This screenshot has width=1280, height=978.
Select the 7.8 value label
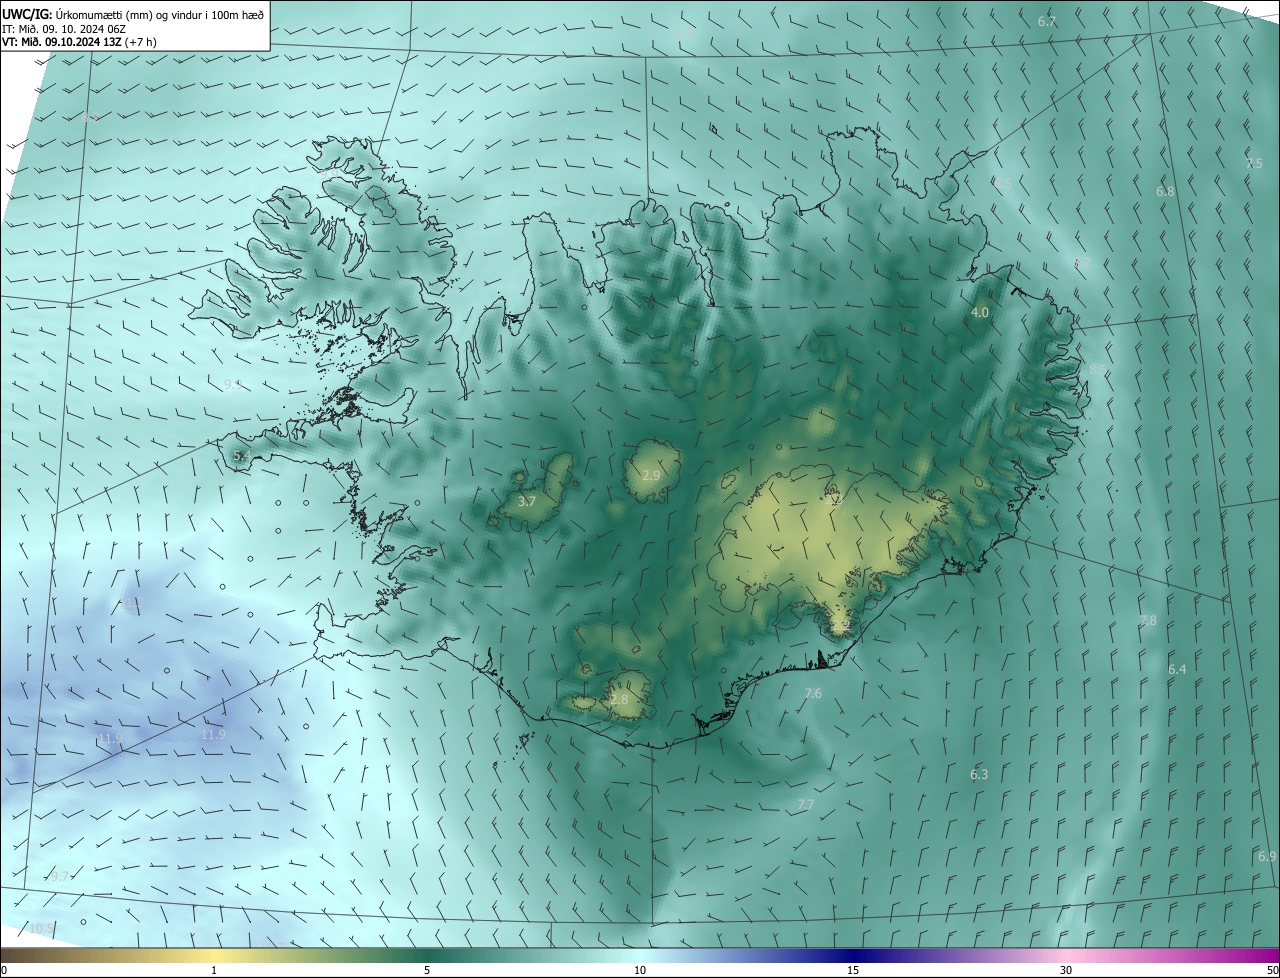click(x=1148, y=620)
